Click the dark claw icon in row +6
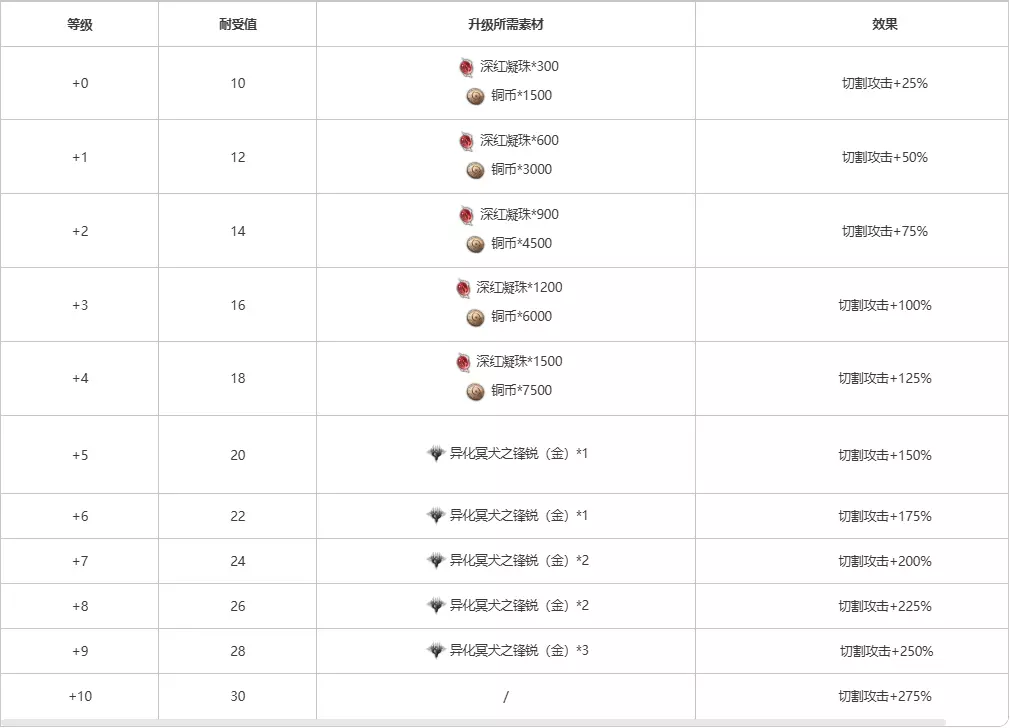Image resolution: width=1010 pixels, height=728 pixels. point(435,516)
